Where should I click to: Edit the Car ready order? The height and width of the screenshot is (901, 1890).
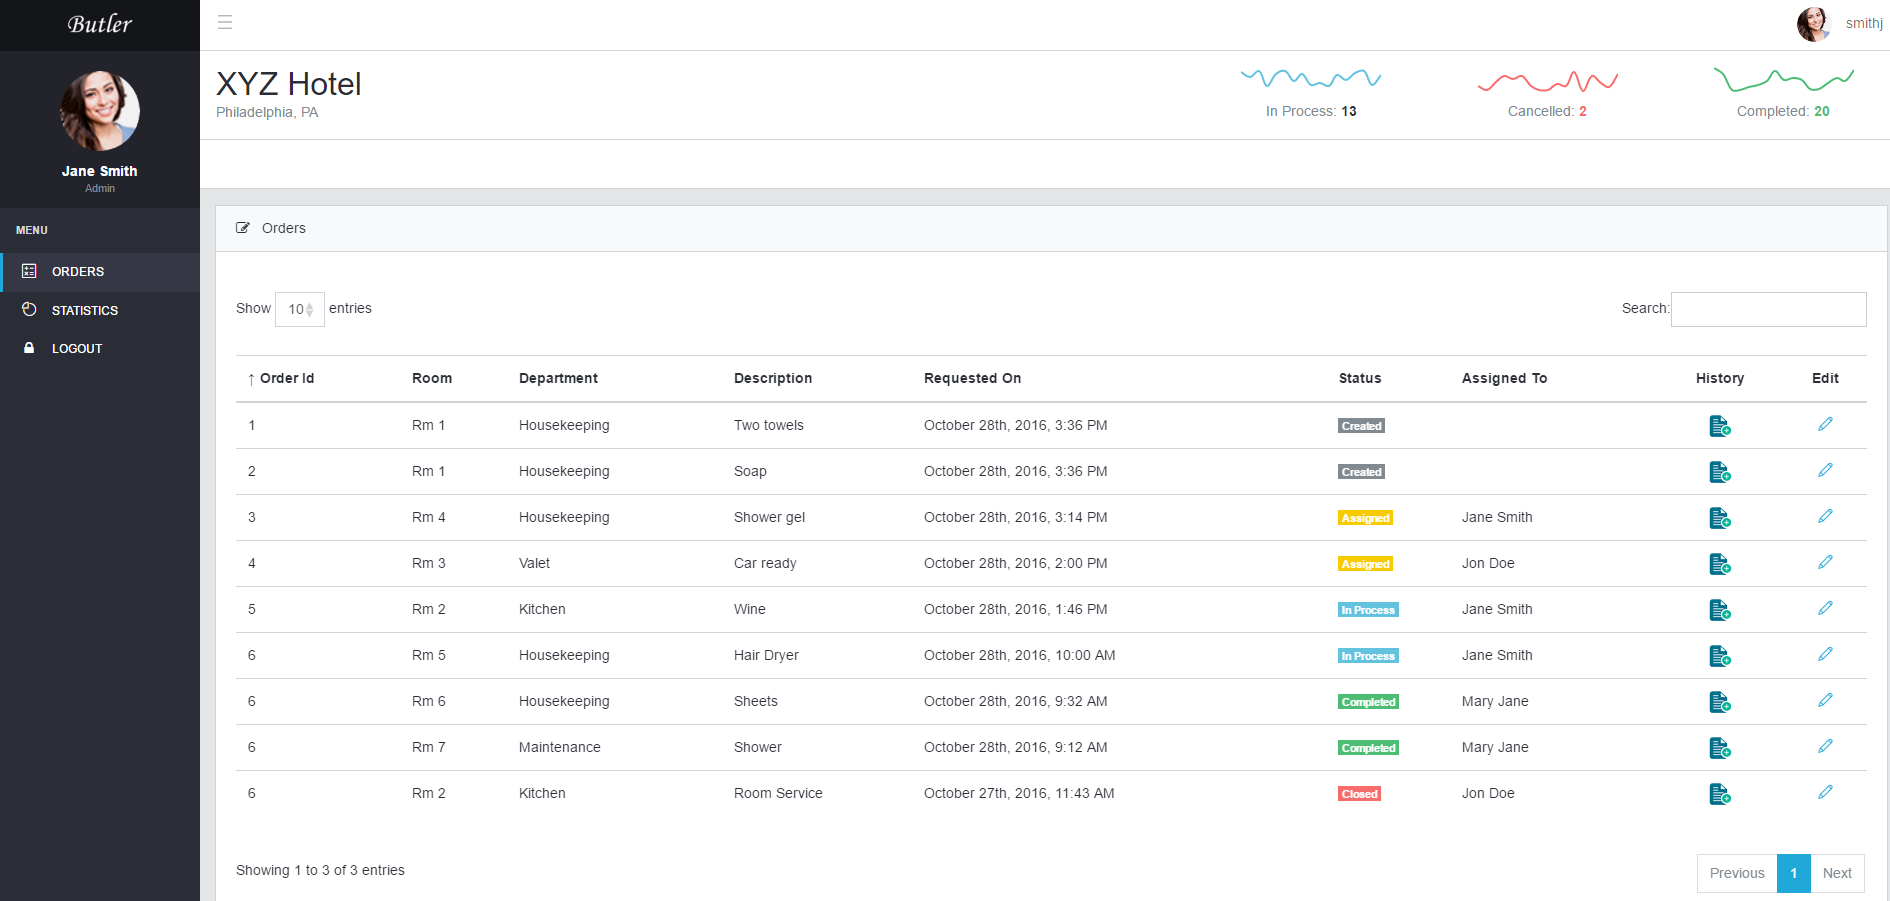[1825, 563]
